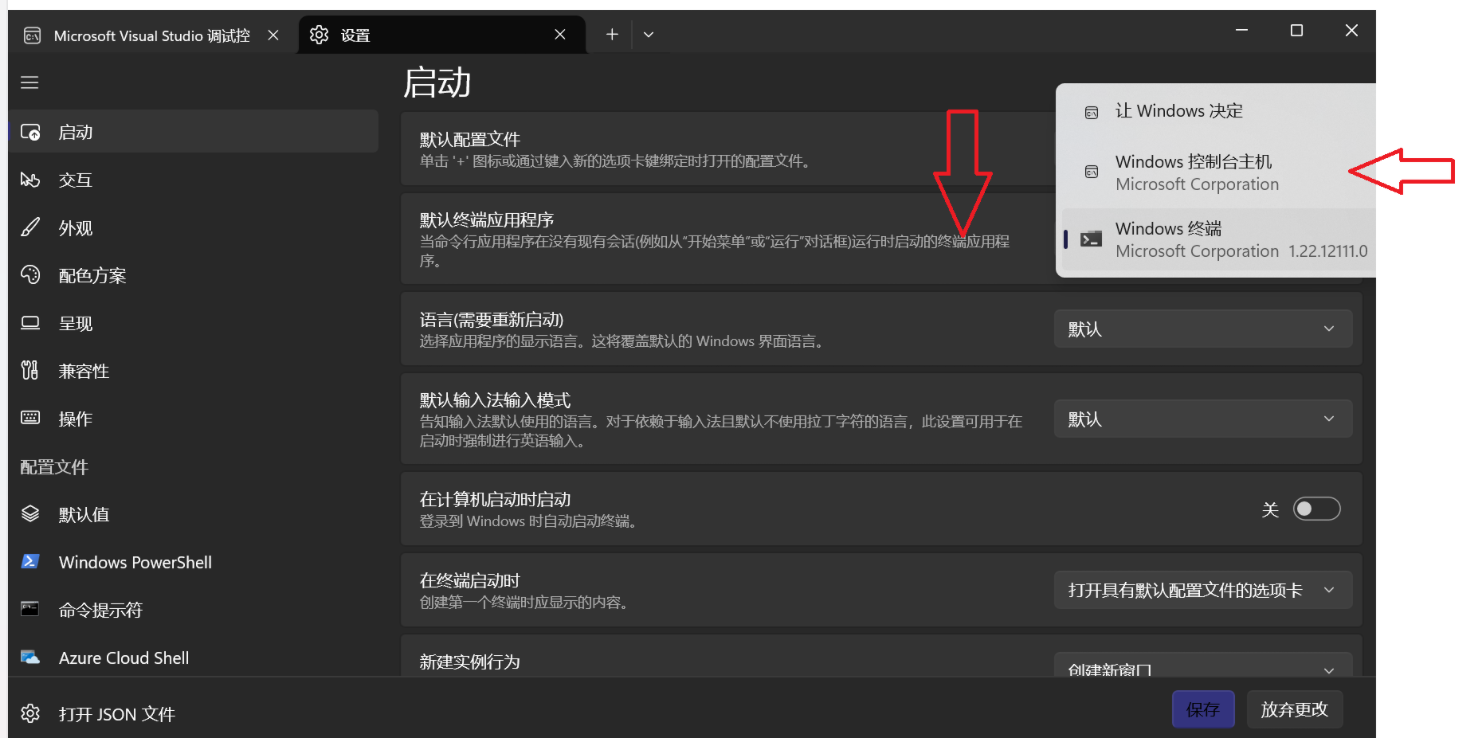Click the 默认值 layers icon in sidebar
The image size is (1461, 738).
[x=30, y=514]
